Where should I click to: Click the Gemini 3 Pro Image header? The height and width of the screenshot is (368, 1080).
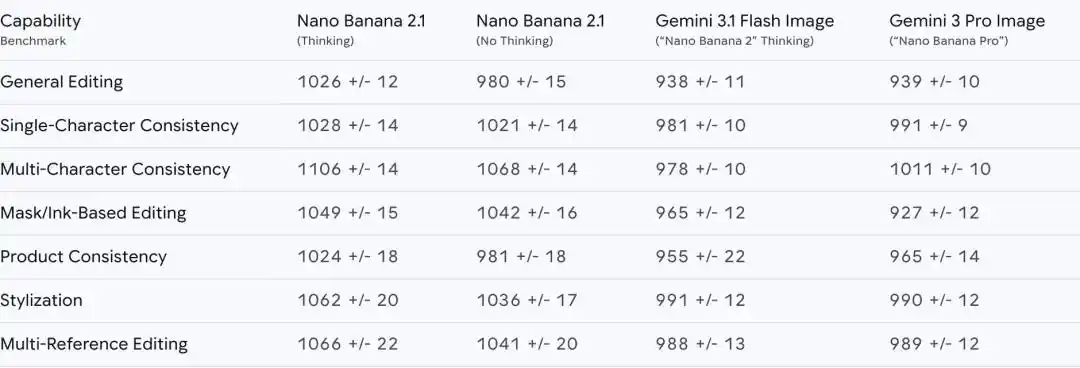[968, 30]
